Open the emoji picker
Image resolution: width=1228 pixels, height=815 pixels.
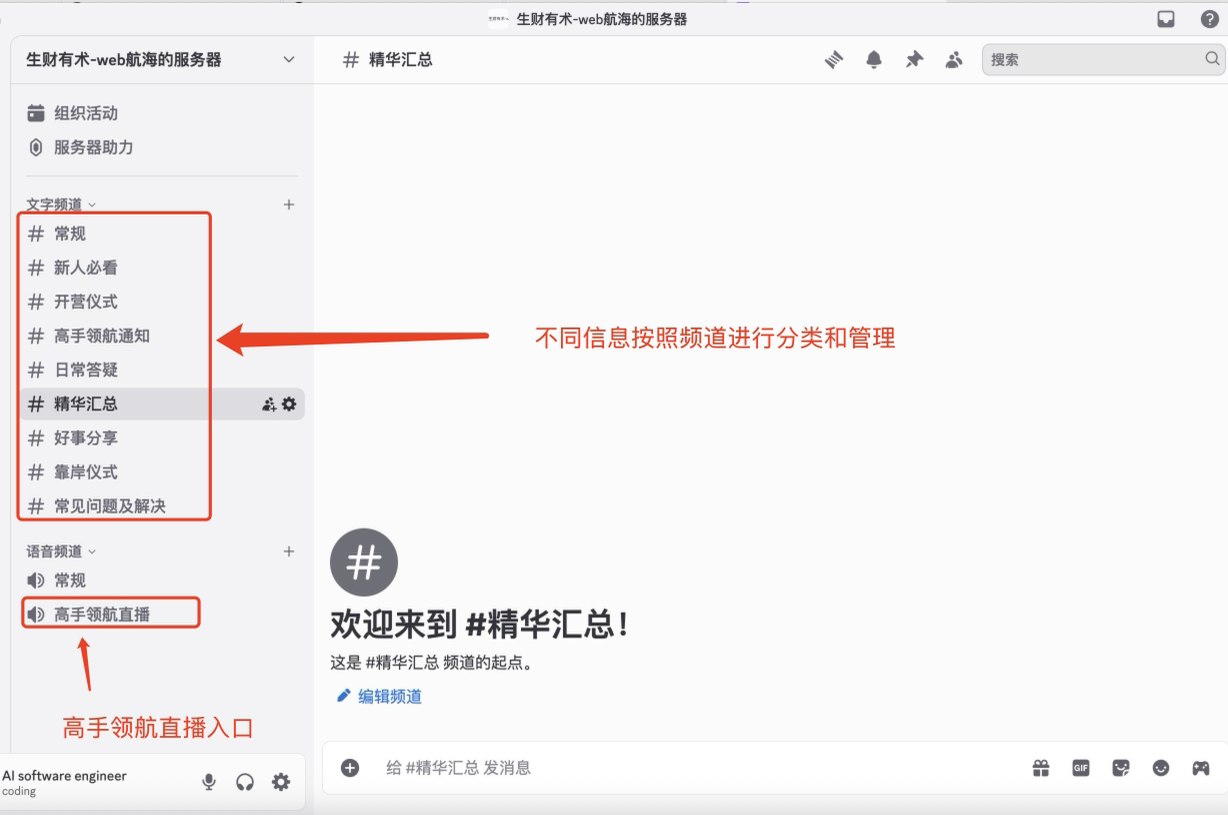pos(1161,768)
